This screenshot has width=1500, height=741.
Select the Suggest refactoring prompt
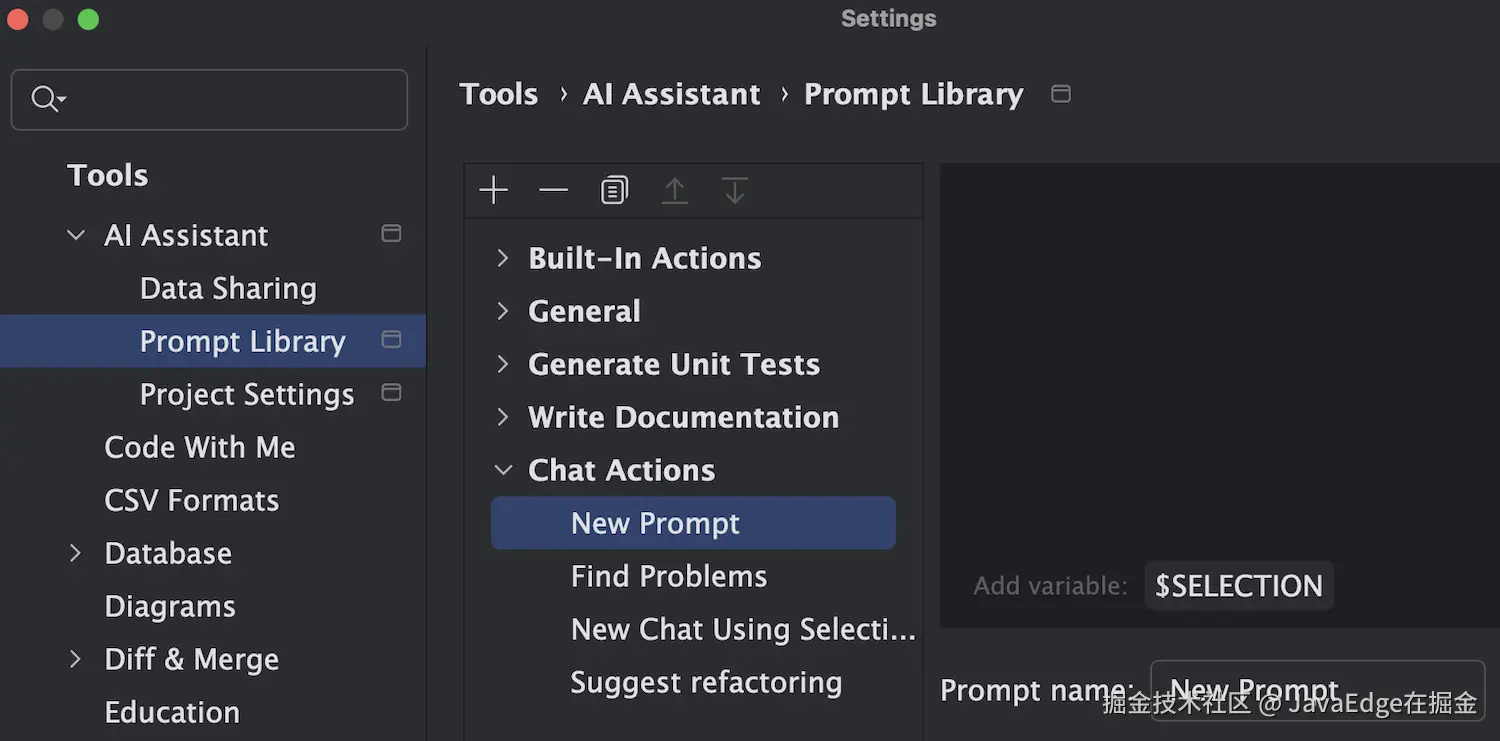coord(706,682)
